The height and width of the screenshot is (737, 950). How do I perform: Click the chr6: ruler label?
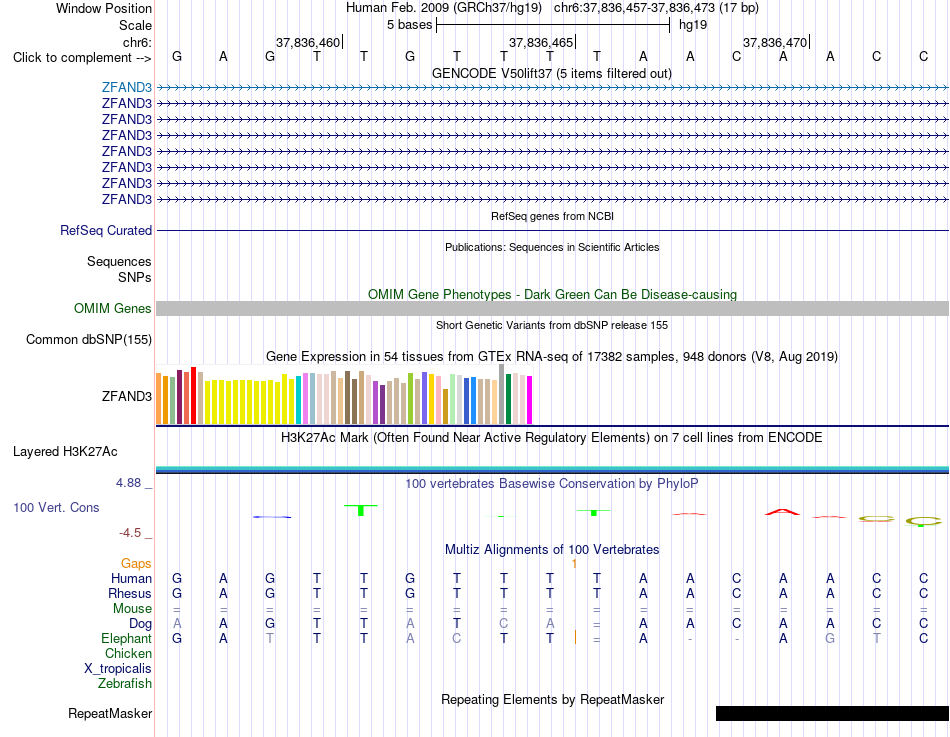(138, 42)
